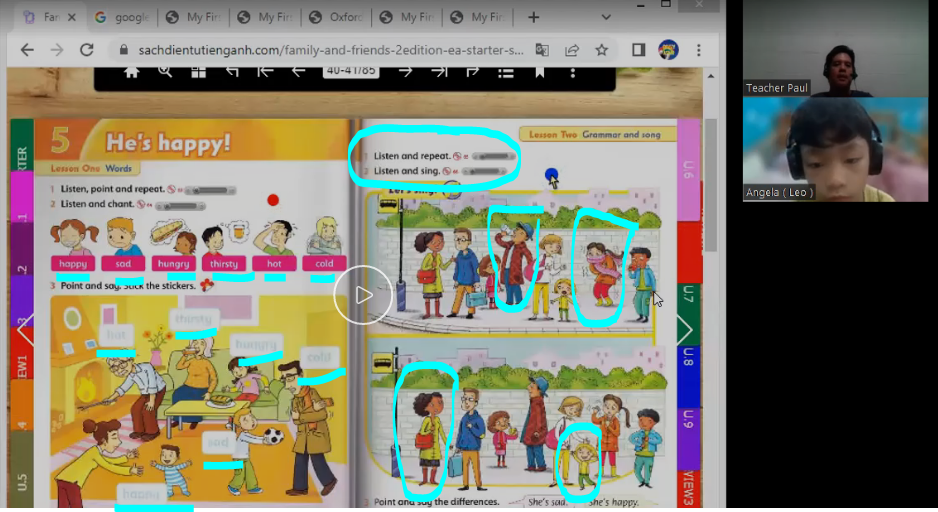Click the 'Lesson One Words' heading
938x512 pixels.
pos(91,169)
